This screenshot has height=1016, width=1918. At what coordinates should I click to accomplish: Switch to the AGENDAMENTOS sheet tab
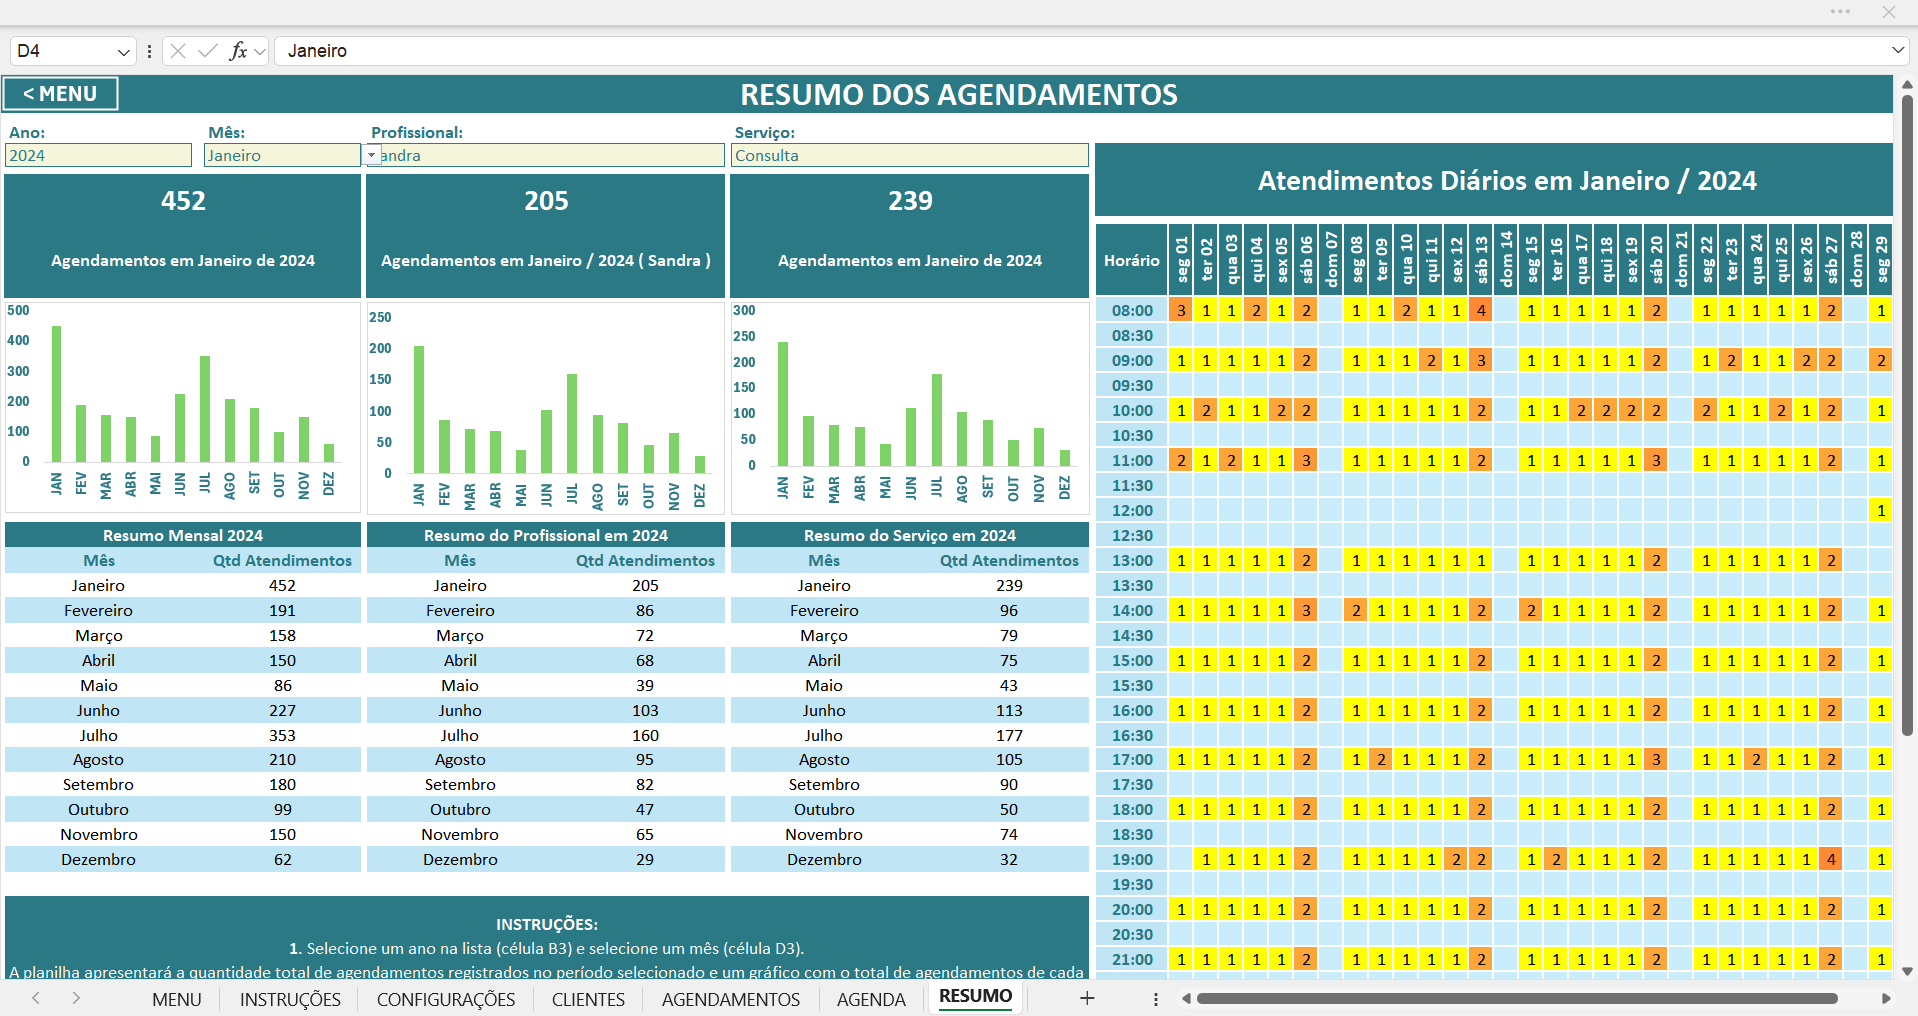click(731, 999)
